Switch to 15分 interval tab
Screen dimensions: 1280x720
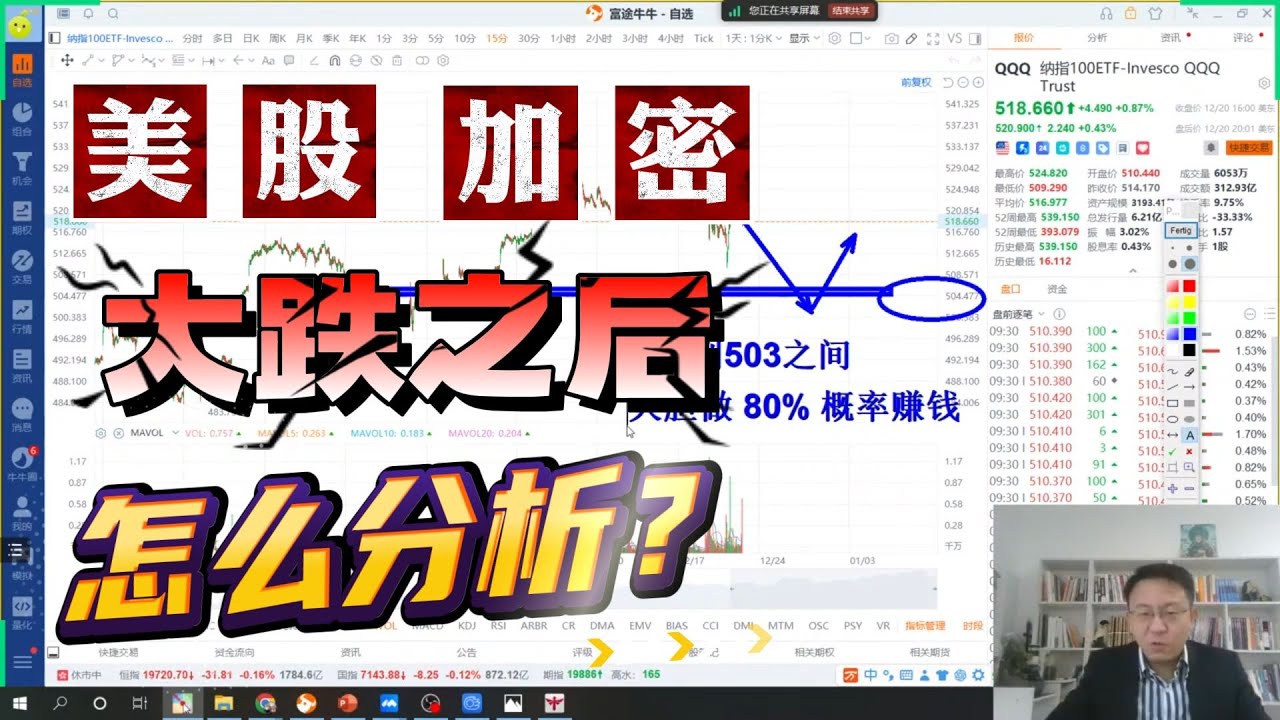coord(497,38)
